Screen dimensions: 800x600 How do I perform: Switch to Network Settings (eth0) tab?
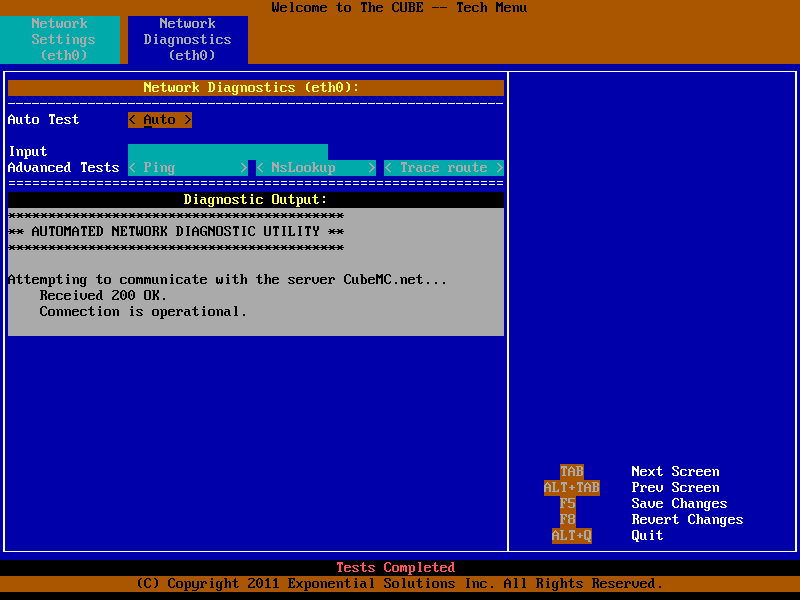click(x=60, y=39)
